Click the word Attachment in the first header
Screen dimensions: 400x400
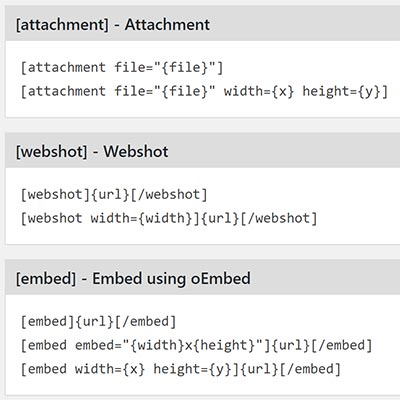(x=167, y=25)
